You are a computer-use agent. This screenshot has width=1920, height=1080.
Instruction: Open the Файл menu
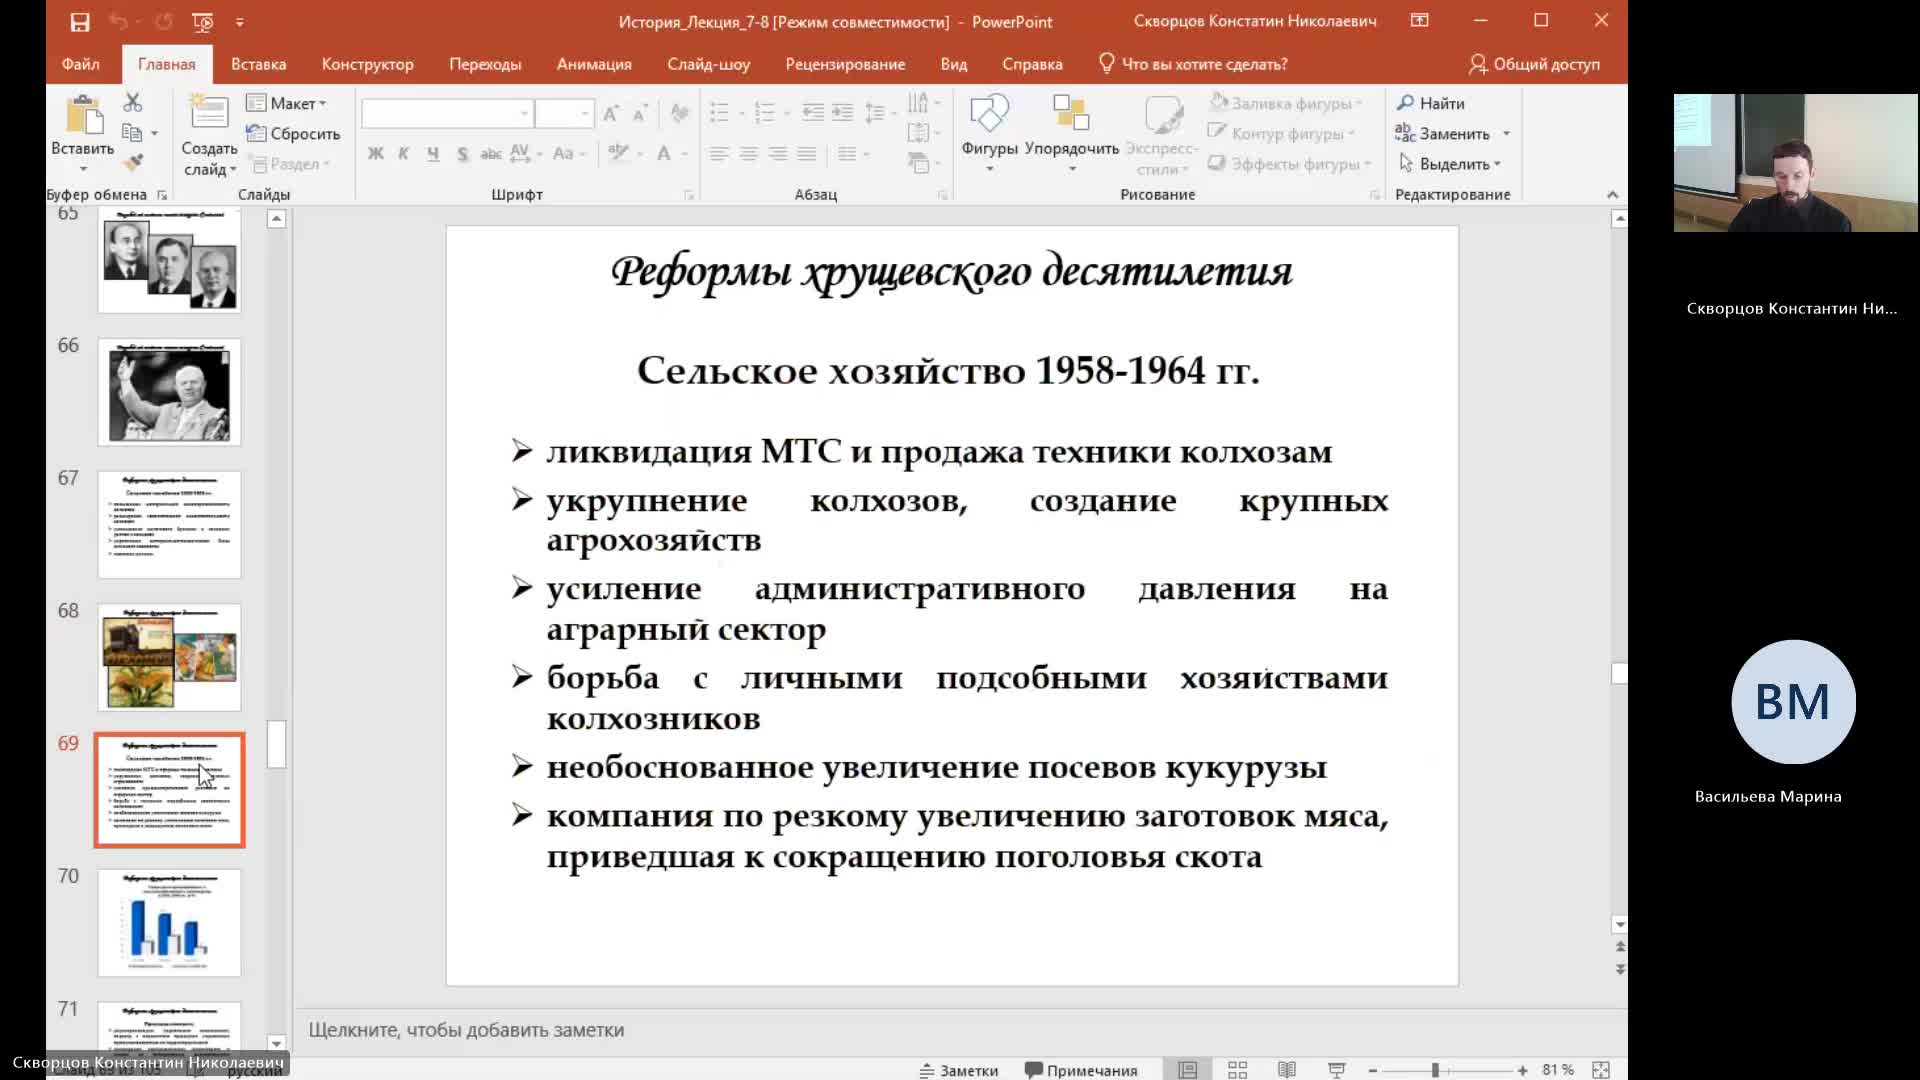pyautogui.click(x=80, y=64)
